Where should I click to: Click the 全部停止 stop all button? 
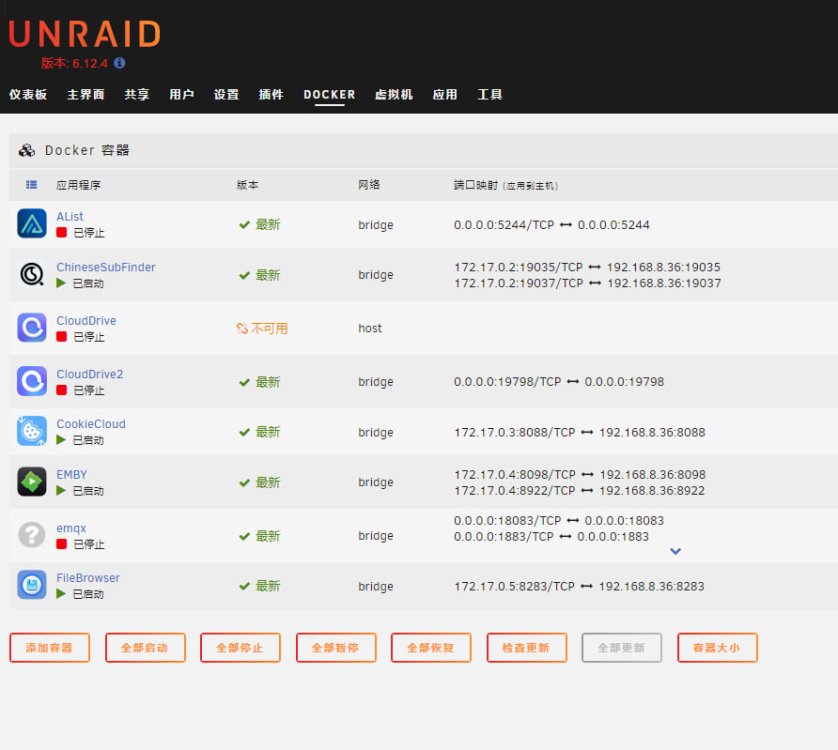pyautogui.click(x=240, y=647)
